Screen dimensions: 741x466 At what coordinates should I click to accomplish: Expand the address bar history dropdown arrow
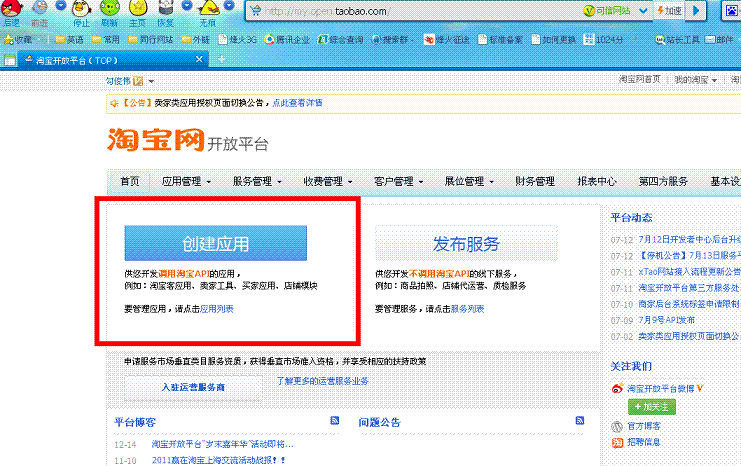tap(643, 11)
